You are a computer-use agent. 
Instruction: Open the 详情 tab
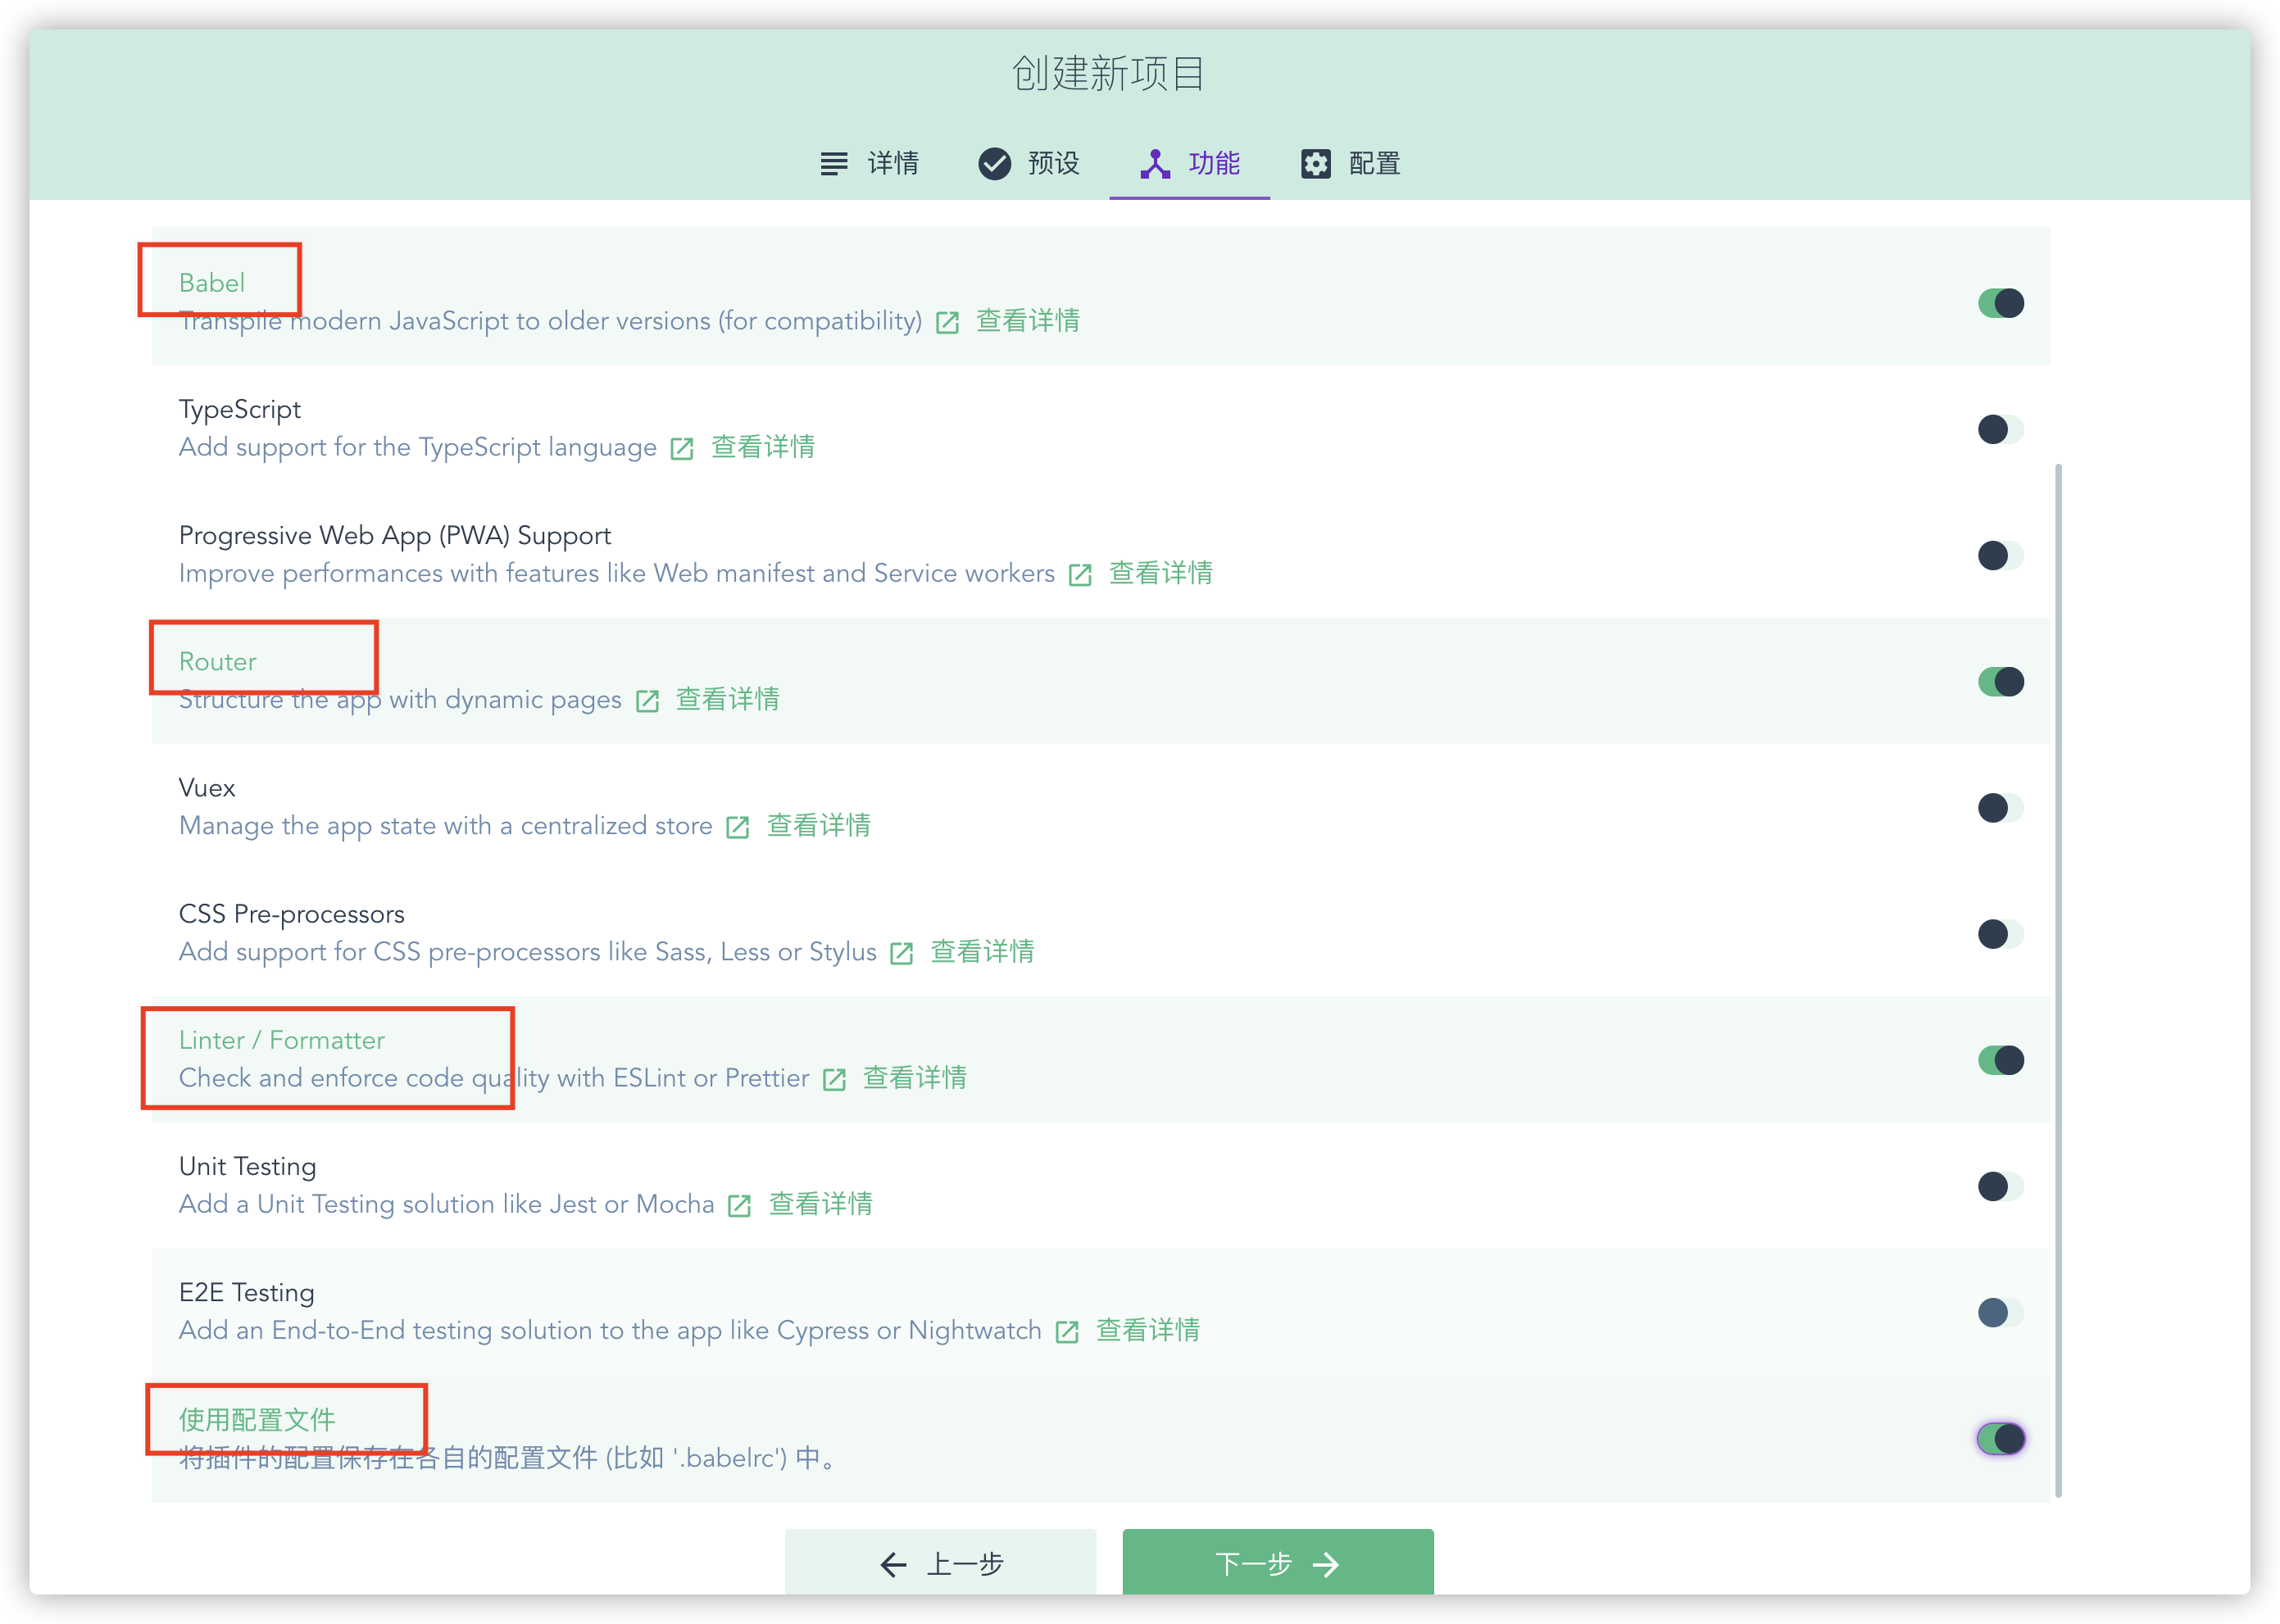(x=869, y=163)
